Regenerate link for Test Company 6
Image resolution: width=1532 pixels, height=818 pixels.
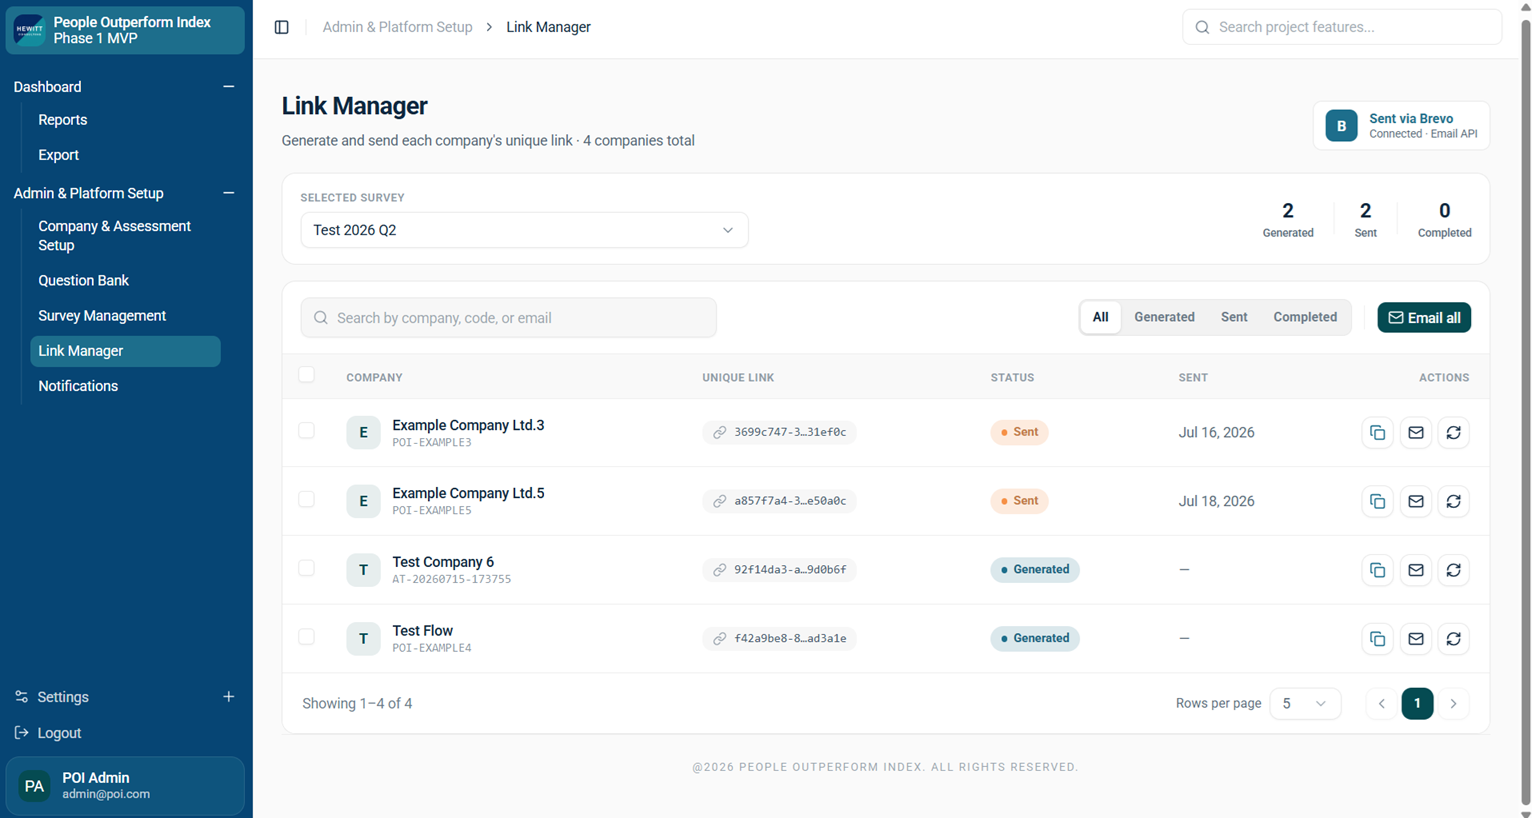(1453, 570)
